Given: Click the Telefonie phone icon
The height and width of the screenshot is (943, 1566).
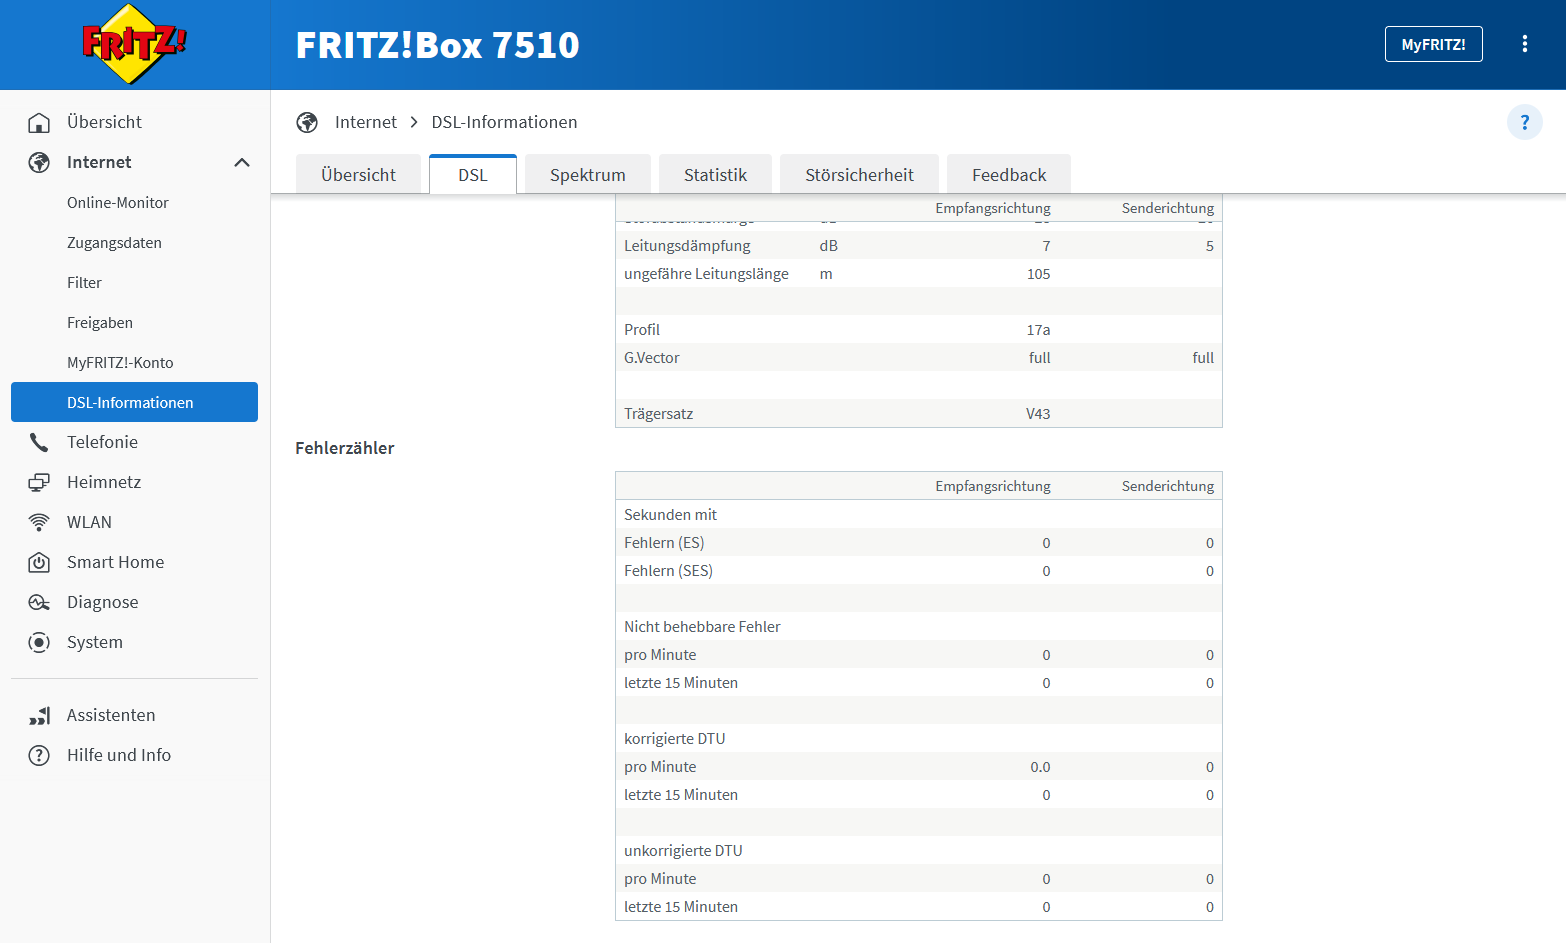Looking at the screenshot, I should [x=39, y=442].
